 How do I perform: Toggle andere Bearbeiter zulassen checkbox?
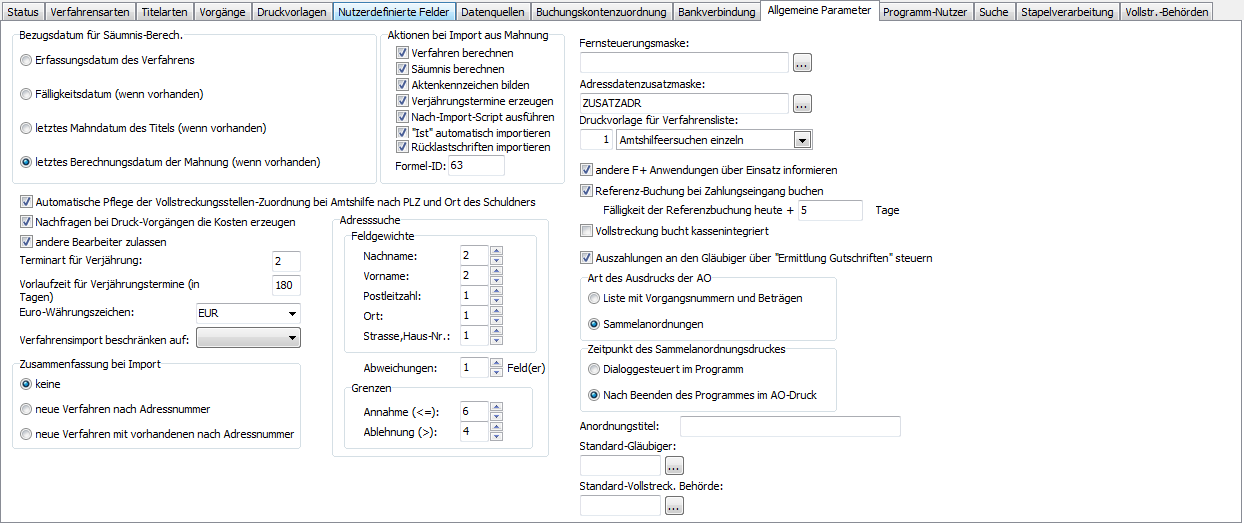26,242
